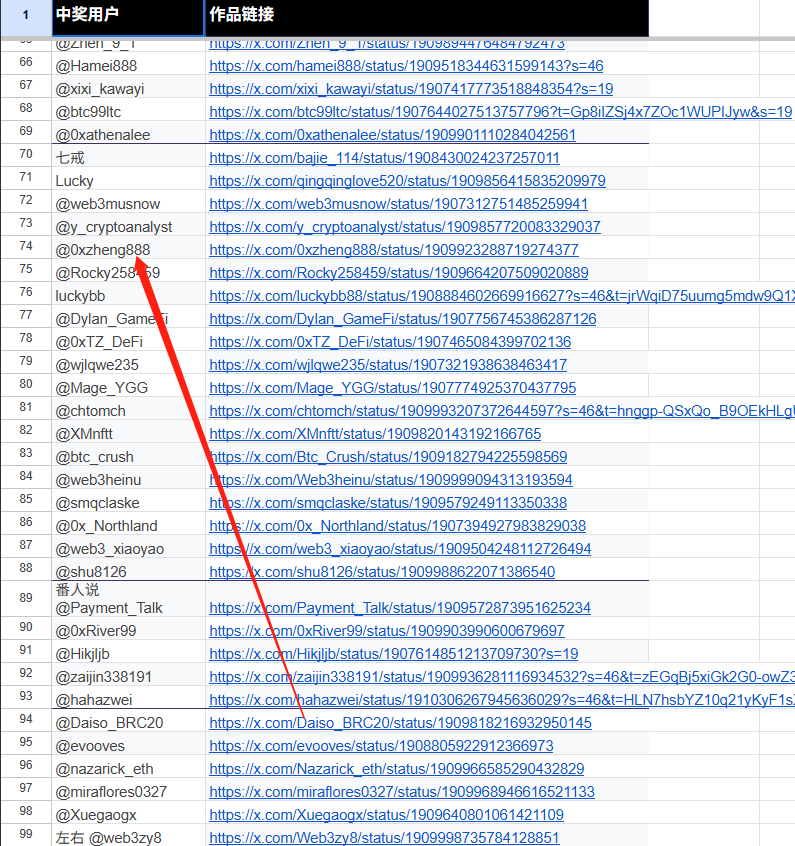Open the web3musnow status link
The width and height of the screenshot is (795, 846).
(x=398, y=204)
